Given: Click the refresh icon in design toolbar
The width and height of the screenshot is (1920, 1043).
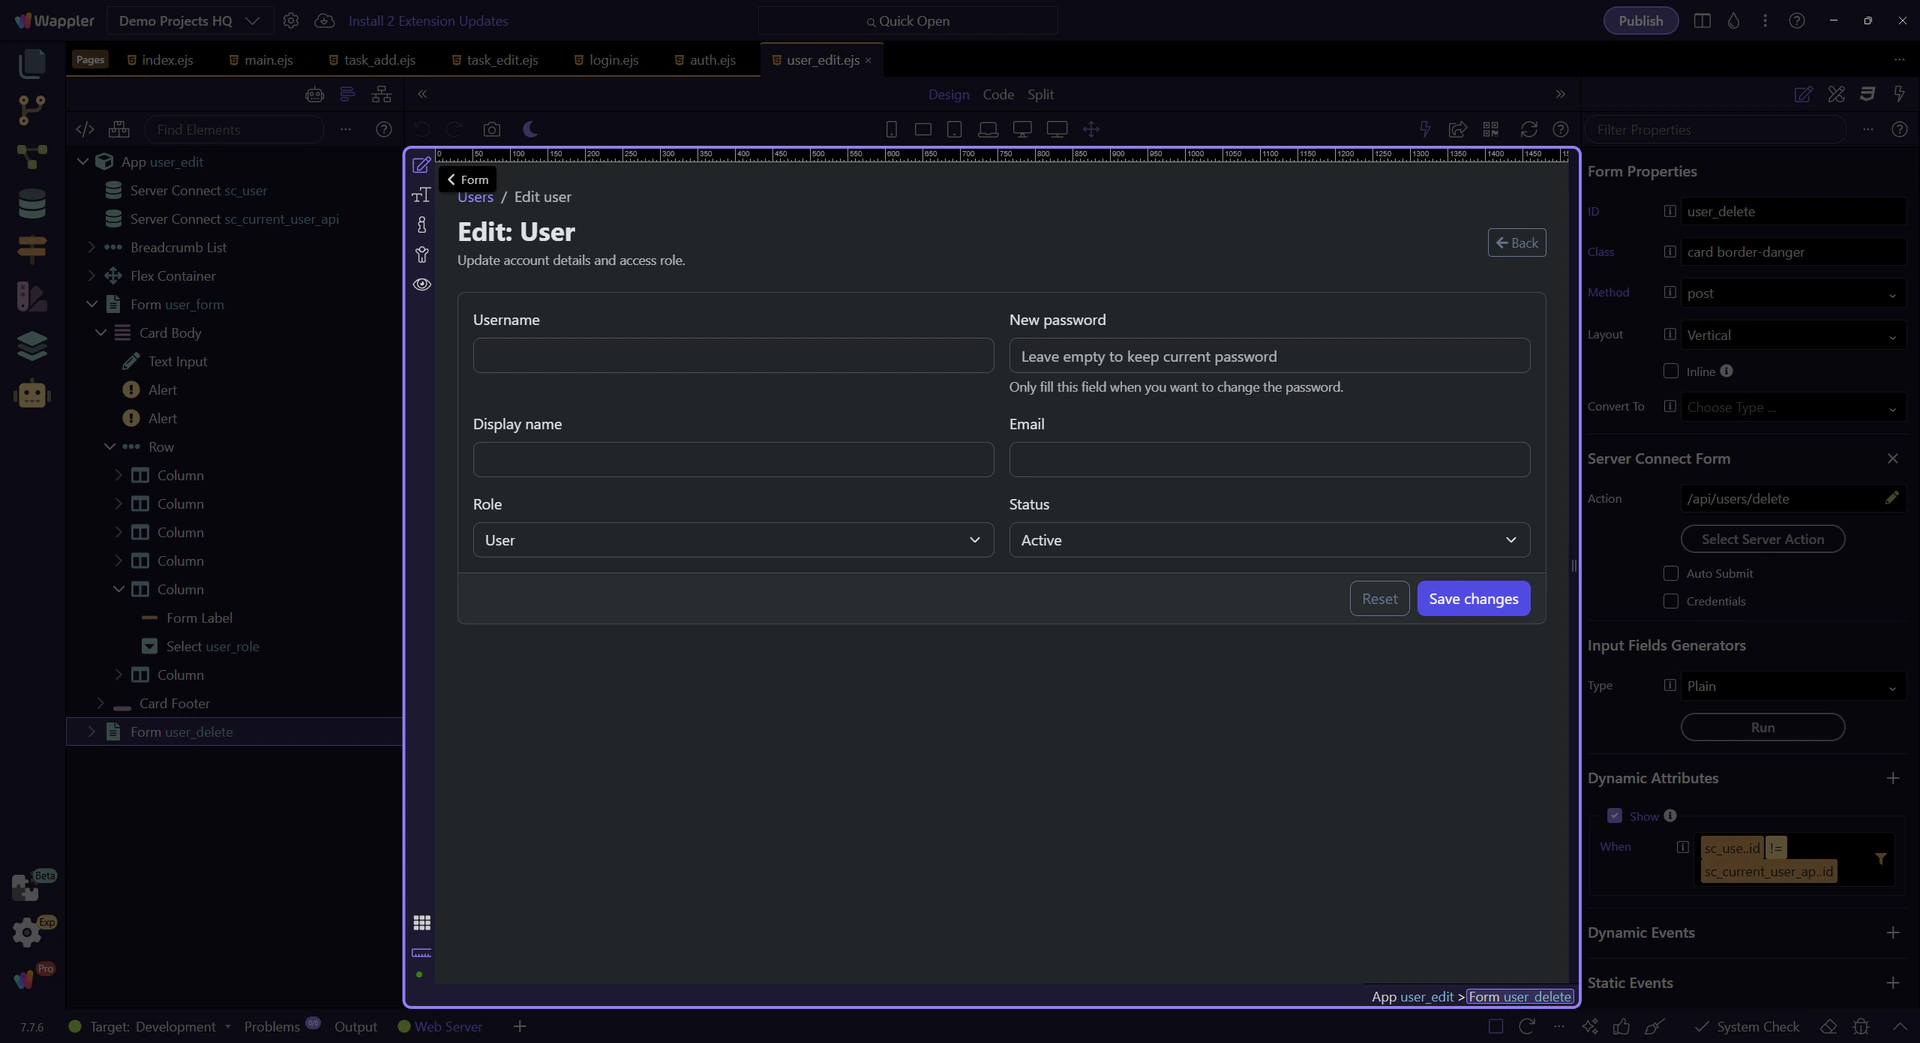Looking at the screenshot, I should 1528,129.
